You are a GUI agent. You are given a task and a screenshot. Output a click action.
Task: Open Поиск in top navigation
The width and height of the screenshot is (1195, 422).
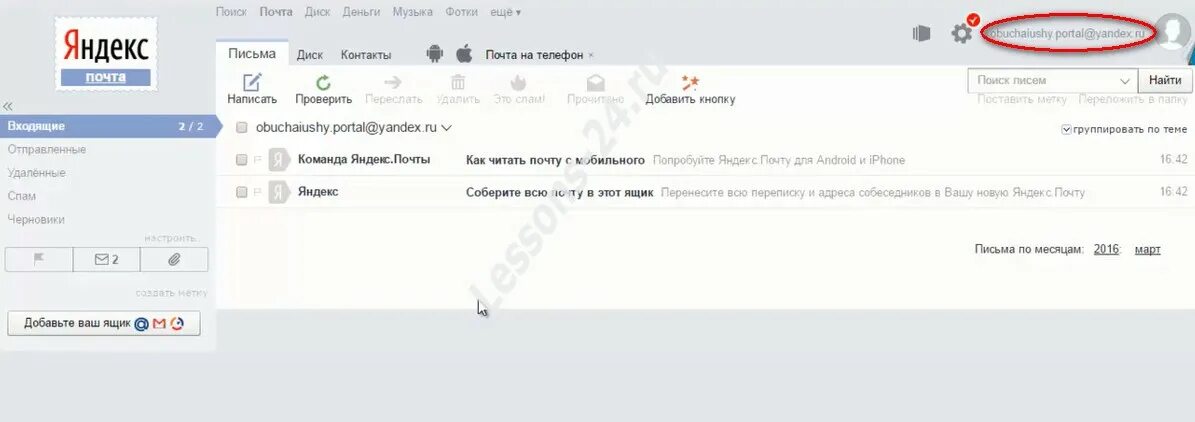(x=231, y=12)
